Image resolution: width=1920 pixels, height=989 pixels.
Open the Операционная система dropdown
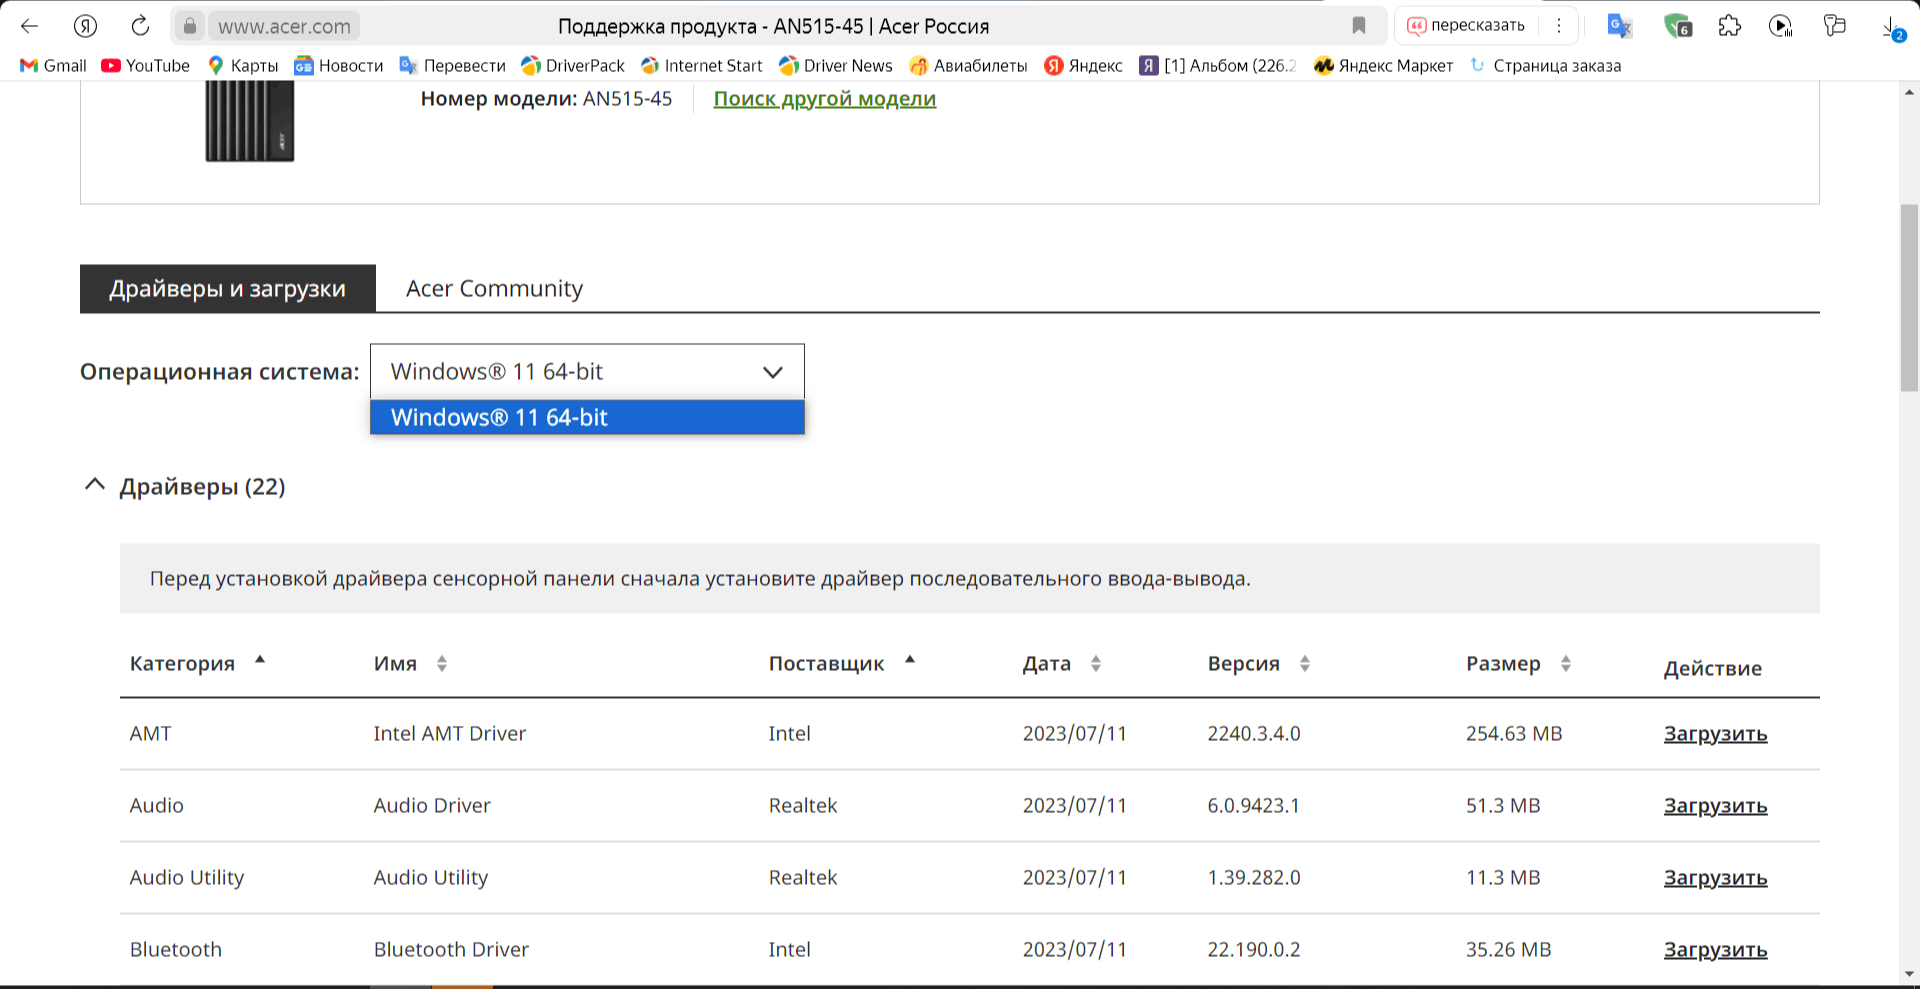point(587,371)
